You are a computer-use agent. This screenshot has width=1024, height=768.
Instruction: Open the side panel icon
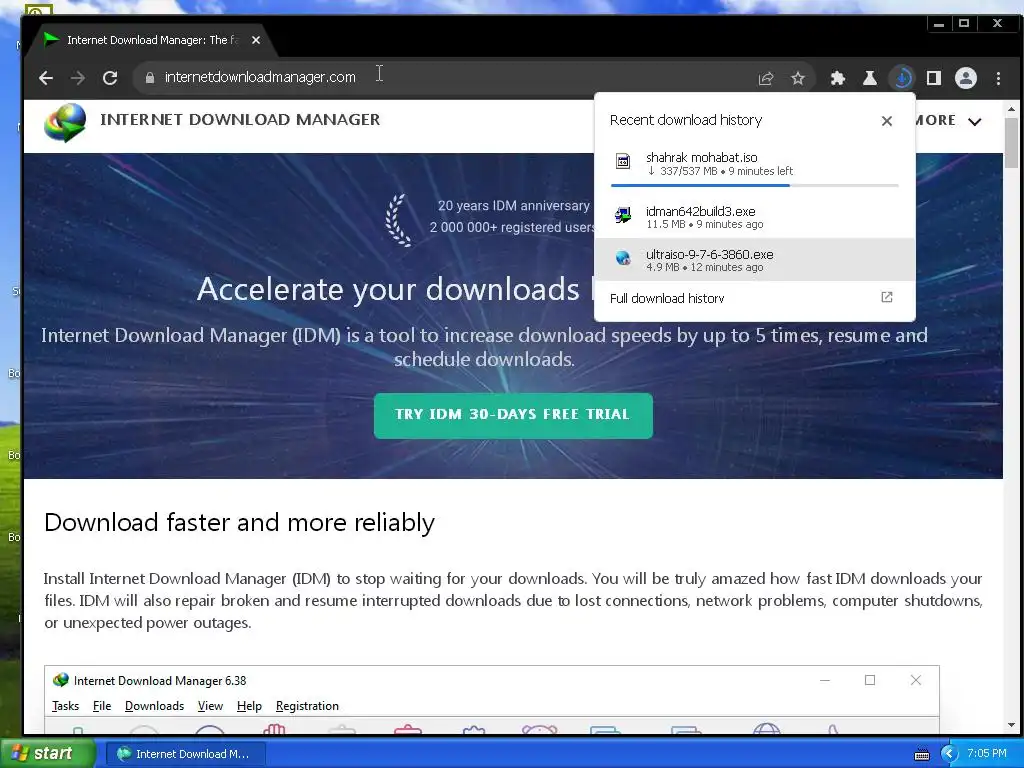click(933, 78)
